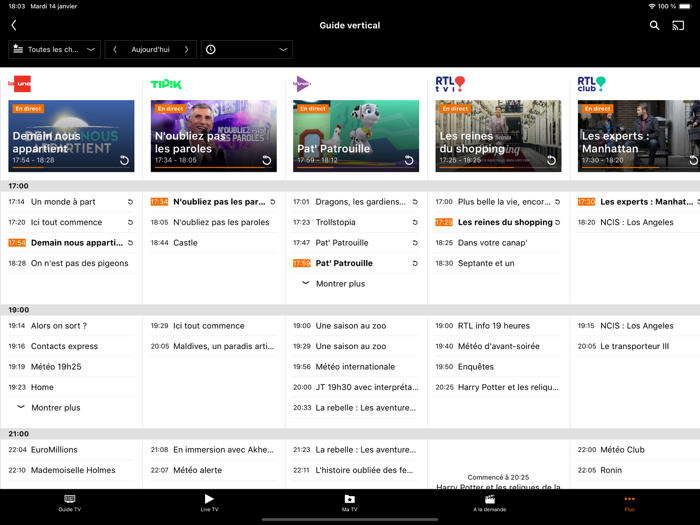Tap replay icon for Plus belle la vie
Screen dimensions: 700x525
558,202
